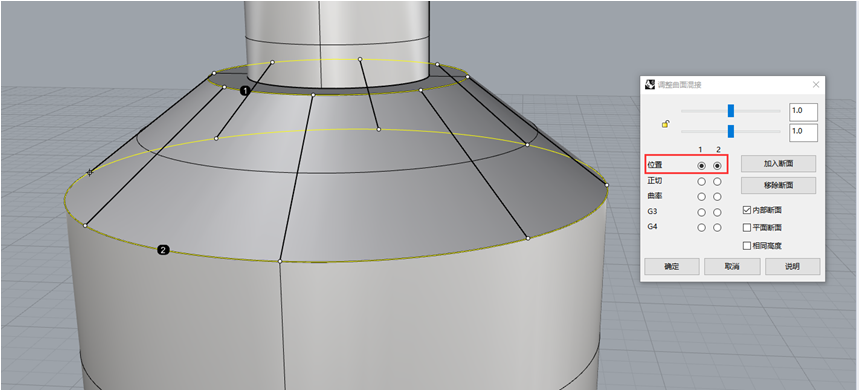The width and height of the screenshot is (860, 391).
Task: Uncheck the 内部断面 checkbox
Action: coord(746,209)
